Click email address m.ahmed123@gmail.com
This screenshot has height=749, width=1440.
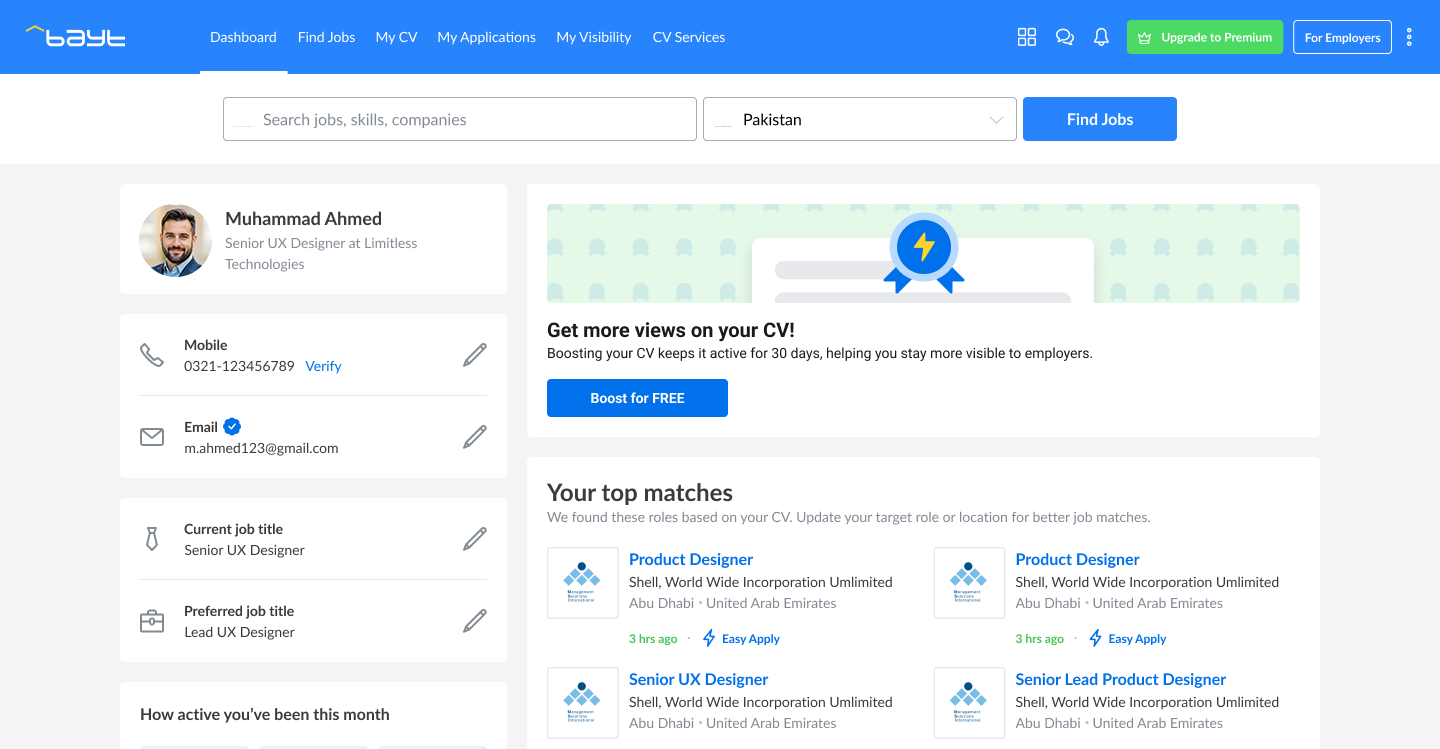[261, 448]
